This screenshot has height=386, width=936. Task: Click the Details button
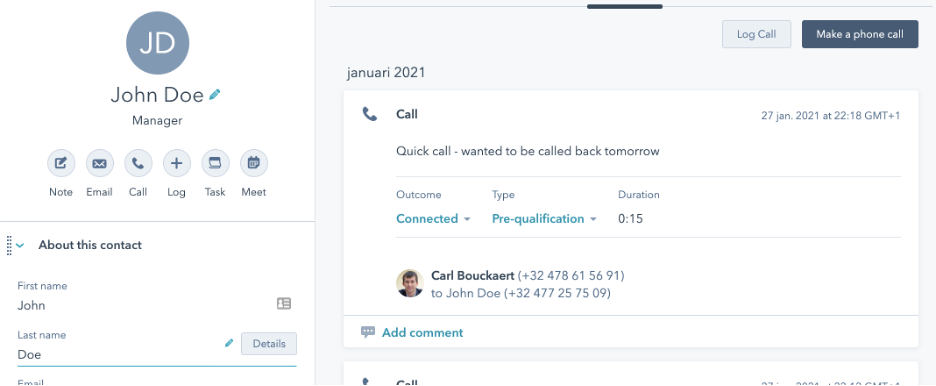point(269,344)
